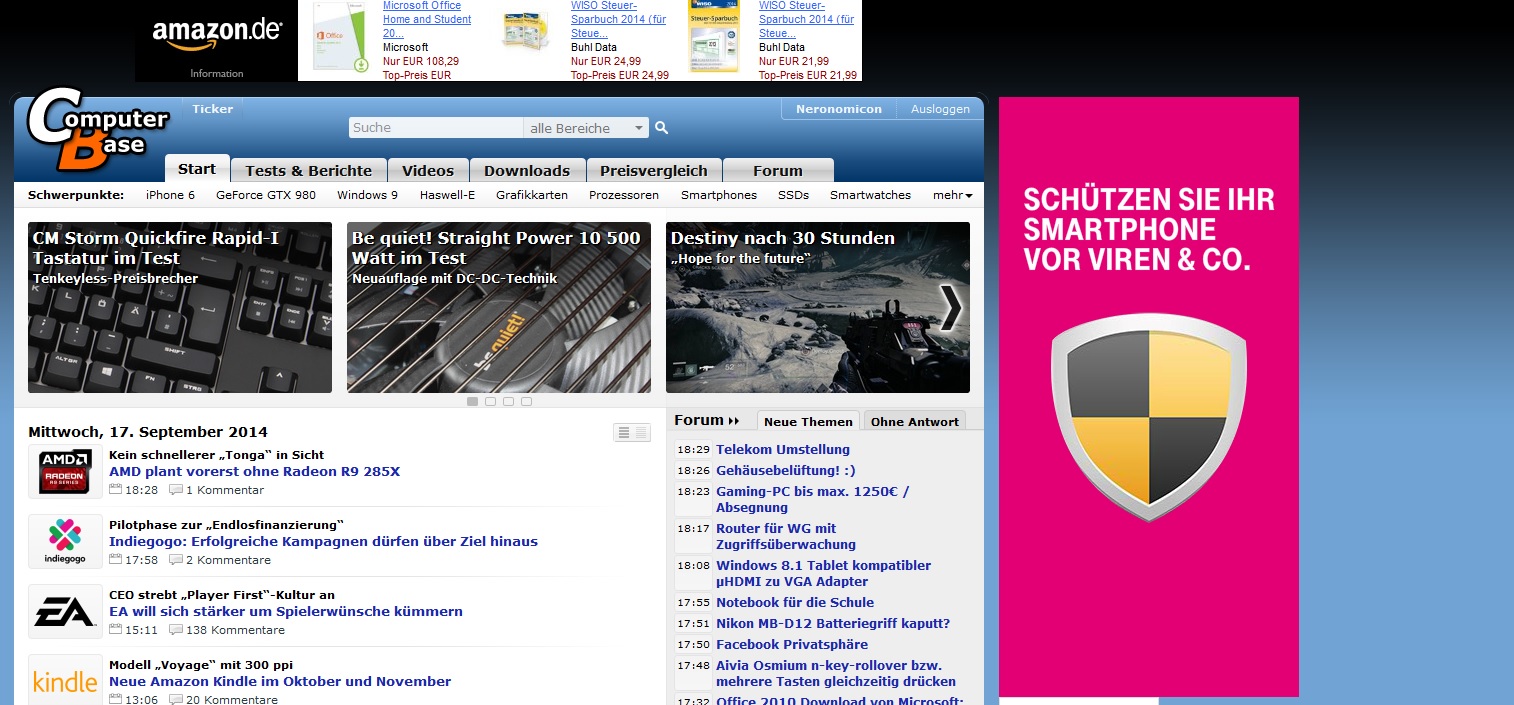
Task: Open the GeForce GTX 980 topic link
Action: pos(266,195)
